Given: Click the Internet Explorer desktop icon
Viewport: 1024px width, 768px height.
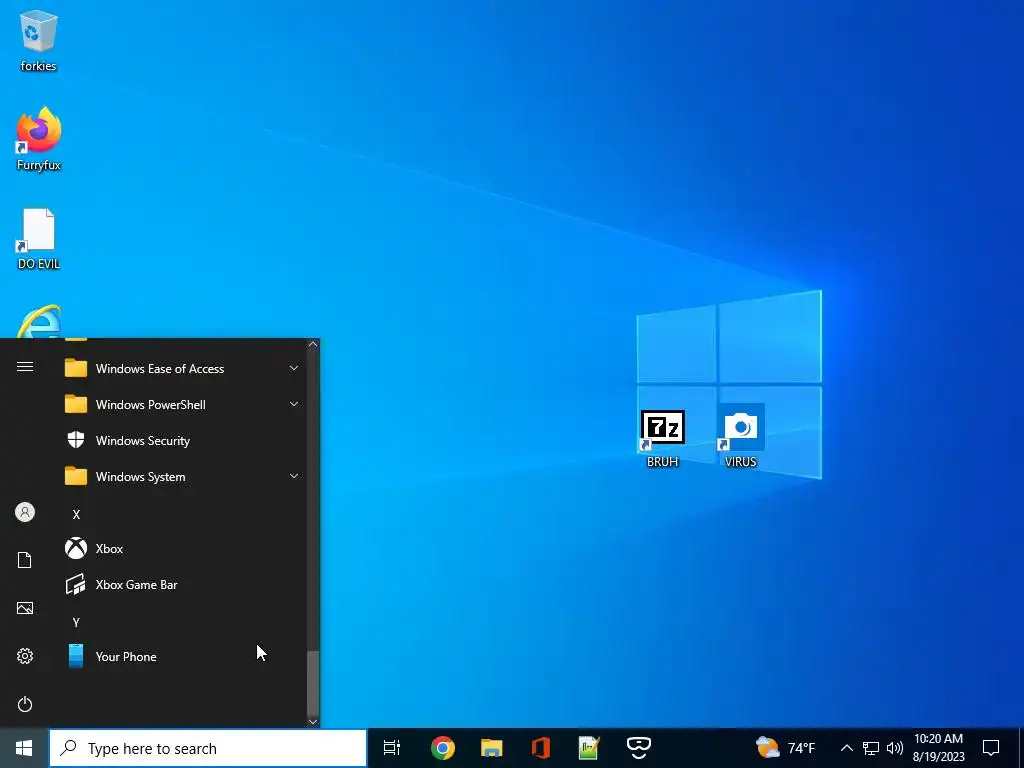Looking at the screenshot, I should coord(39,321).
